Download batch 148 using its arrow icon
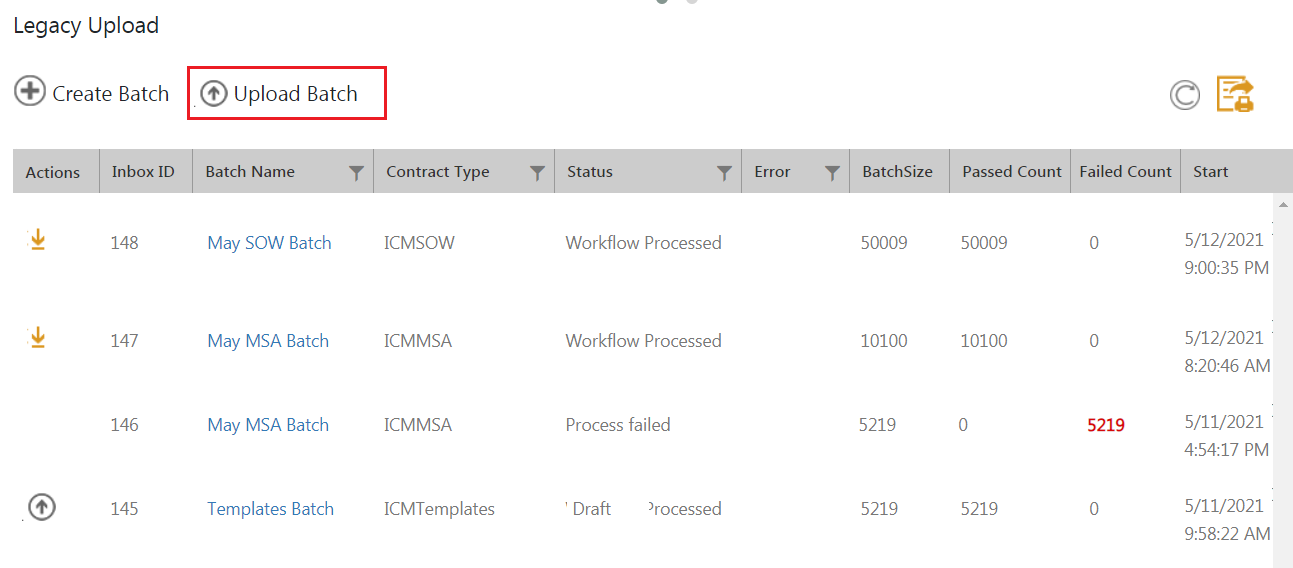Image resolution: width=1293 pixels, height=568 pixels. pos(37,240)
